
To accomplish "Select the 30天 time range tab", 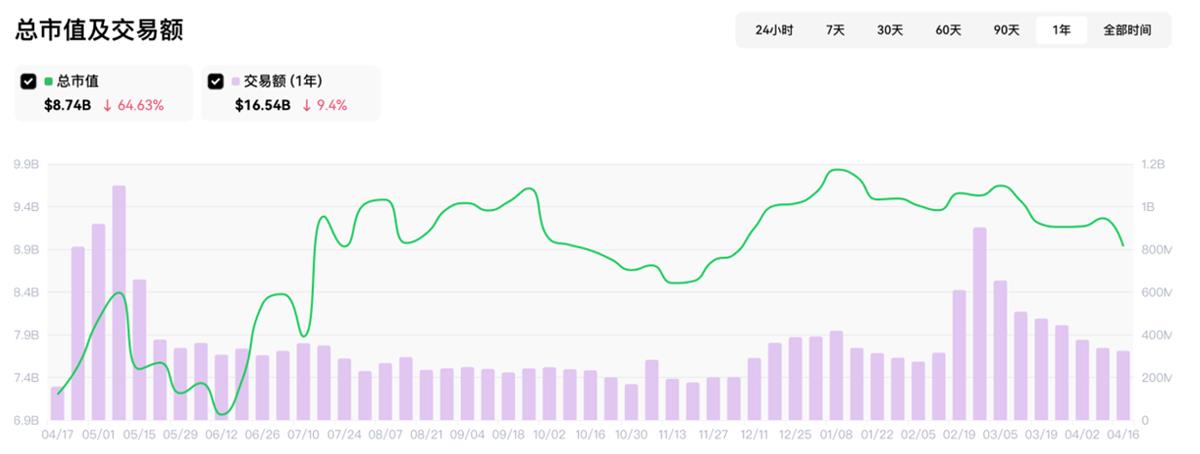I will point(890,30).
